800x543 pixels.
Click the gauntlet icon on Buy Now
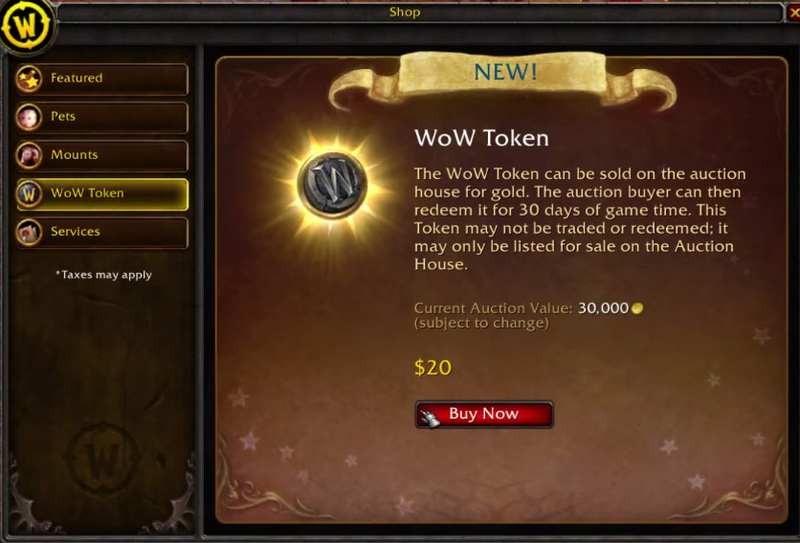point(429,418)
